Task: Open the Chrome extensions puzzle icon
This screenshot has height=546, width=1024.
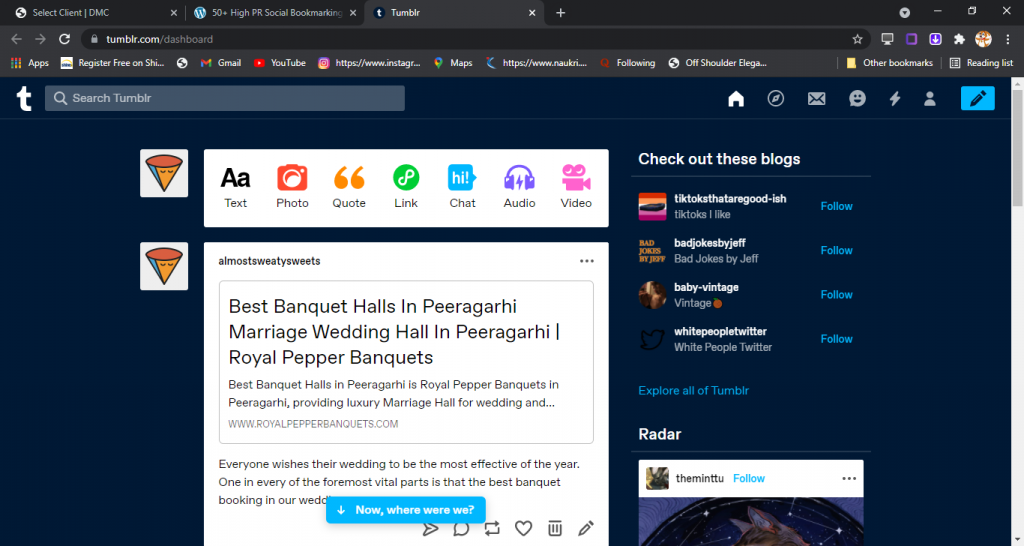Action: pyautogui.click(x=959, y=39)
